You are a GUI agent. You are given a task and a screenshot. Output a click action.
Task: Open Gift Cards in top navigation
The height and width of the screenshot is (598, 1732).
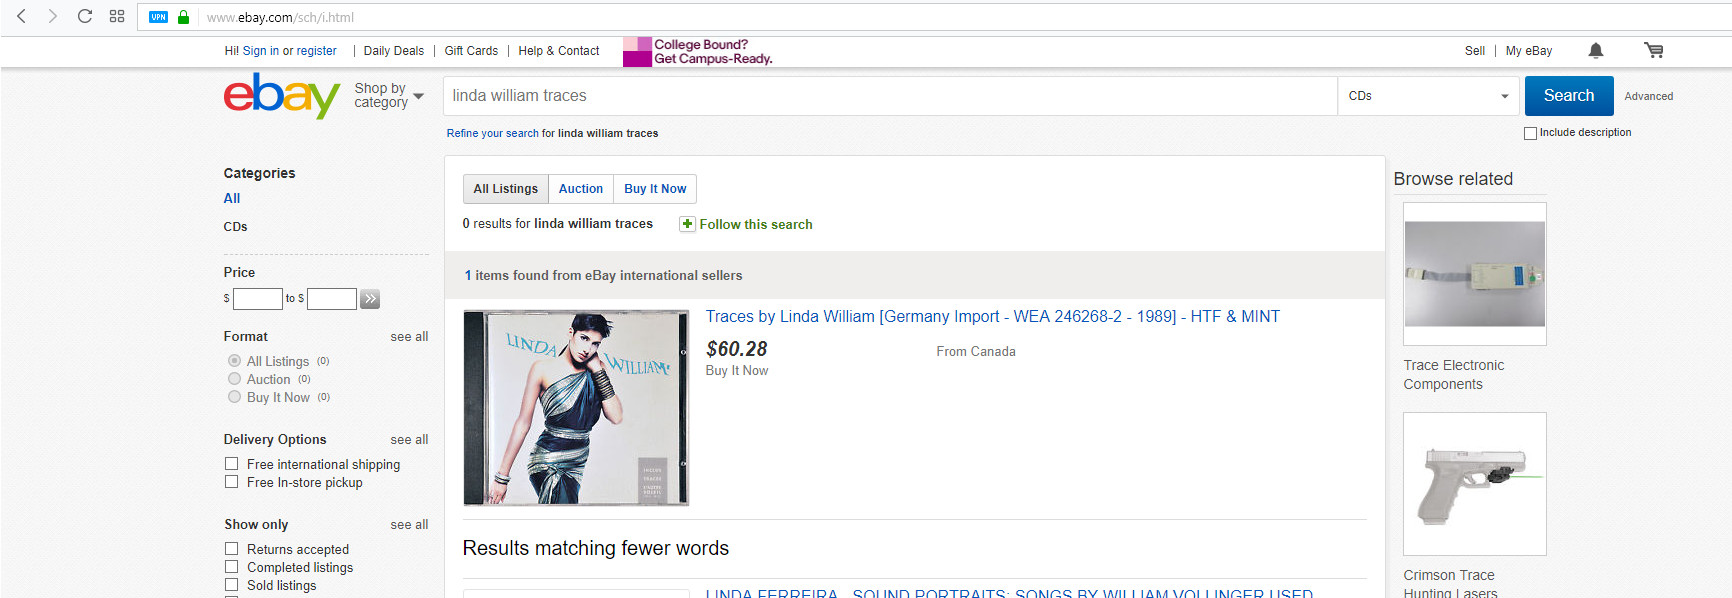[x=471, y=51]
